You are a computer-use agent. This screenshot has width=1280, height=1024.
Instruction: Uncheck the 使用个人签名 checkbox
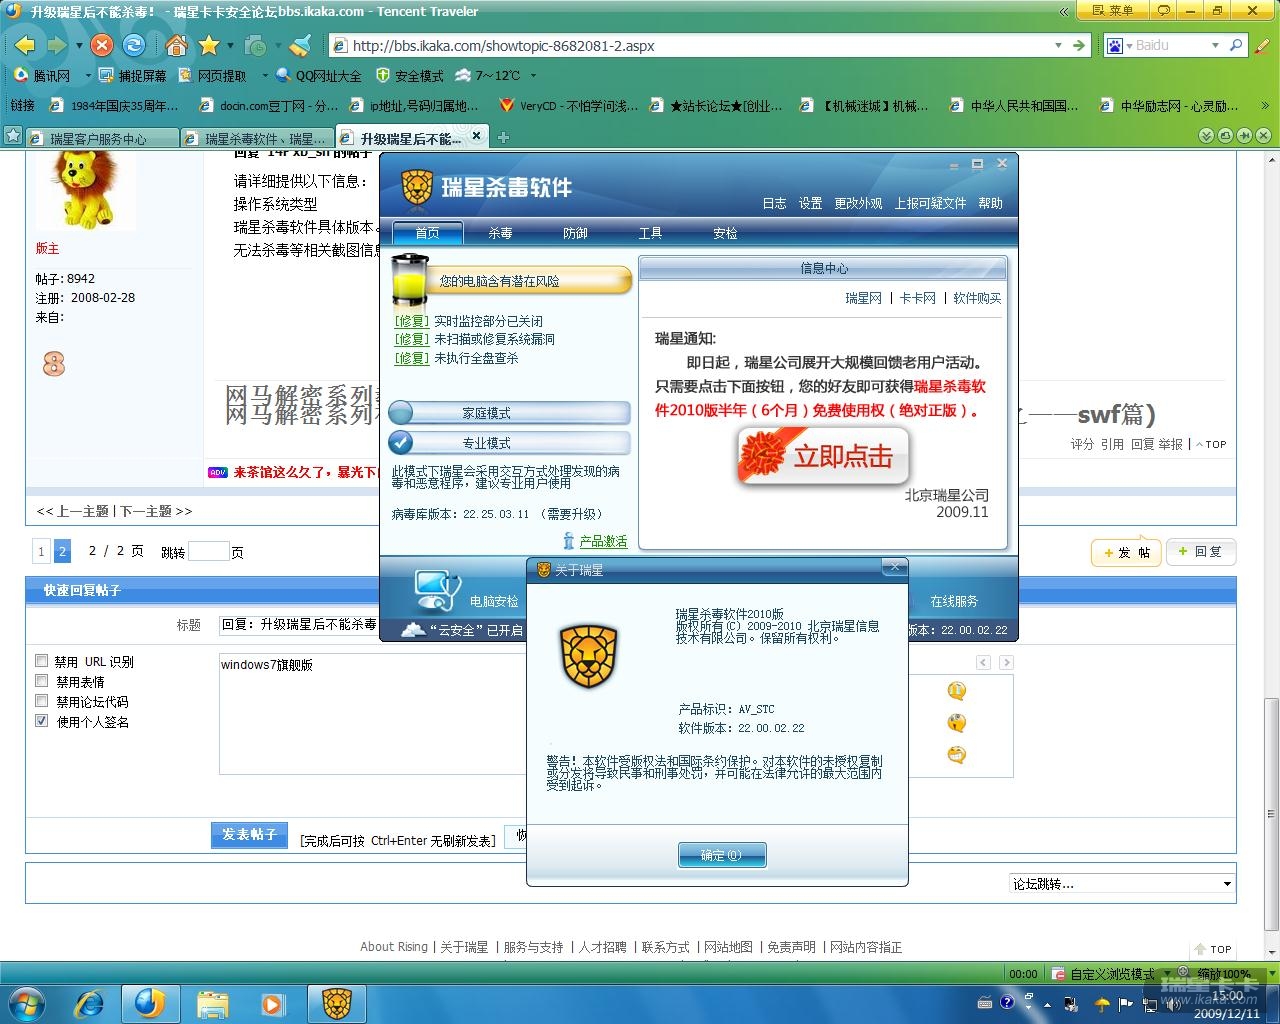click(x=42, y=721)
